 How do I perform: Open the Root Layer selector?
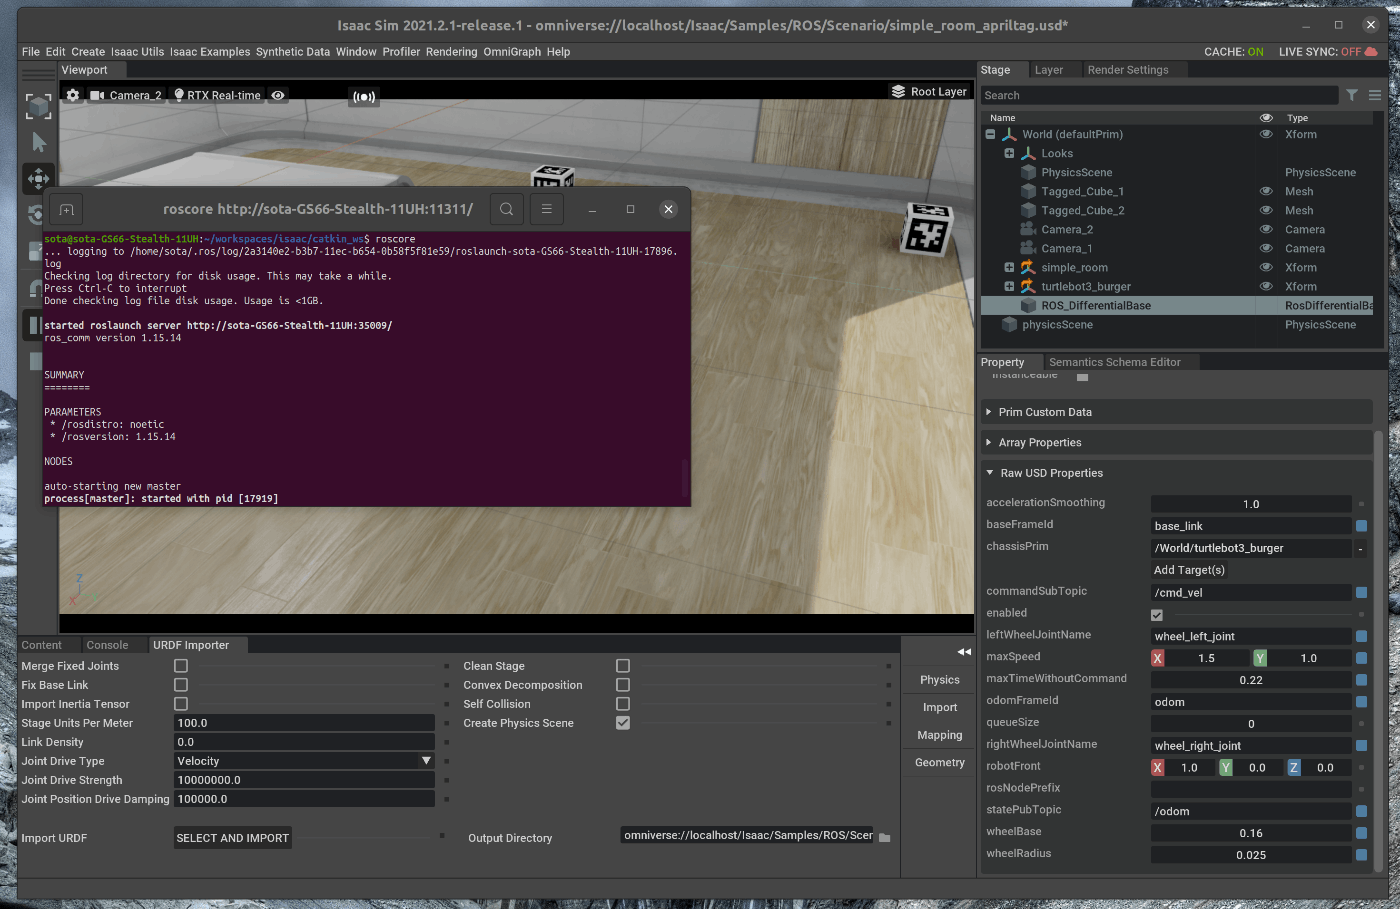click(929, 91)
